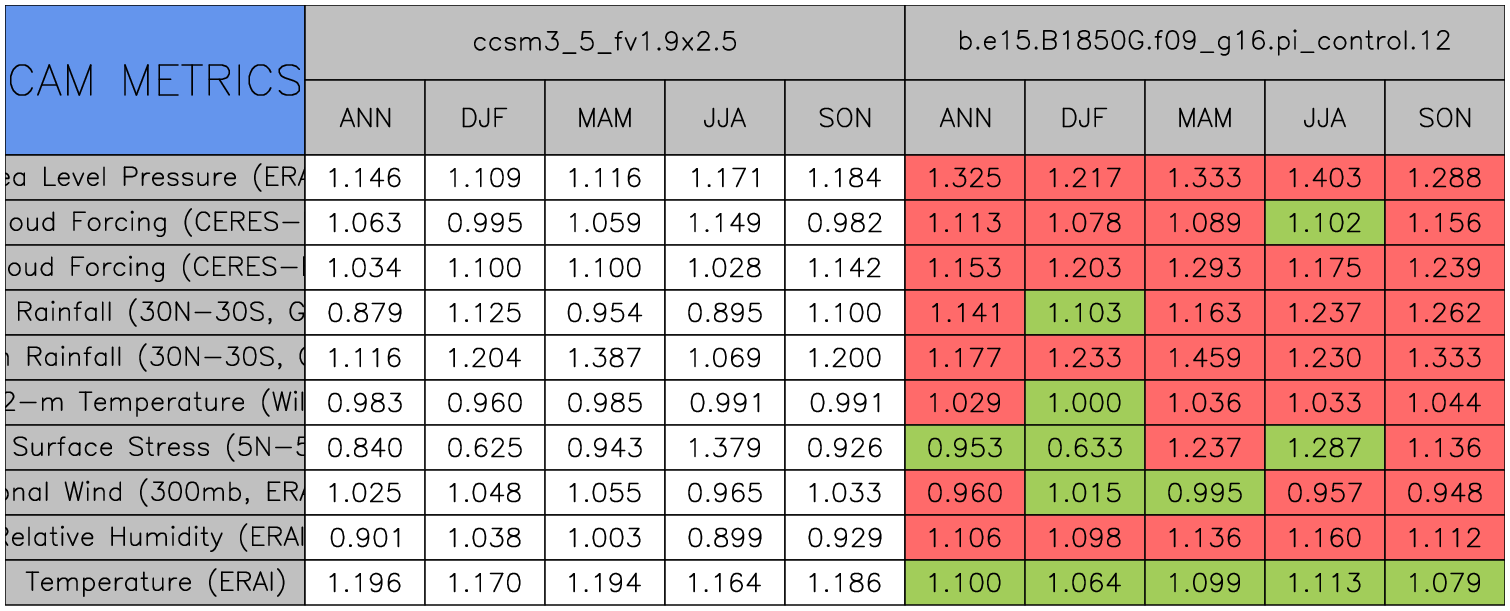Click the 2-m Temperature row label
This screenshot has width=1510, height=611.
pyautogui.click(x=155, y=402)
